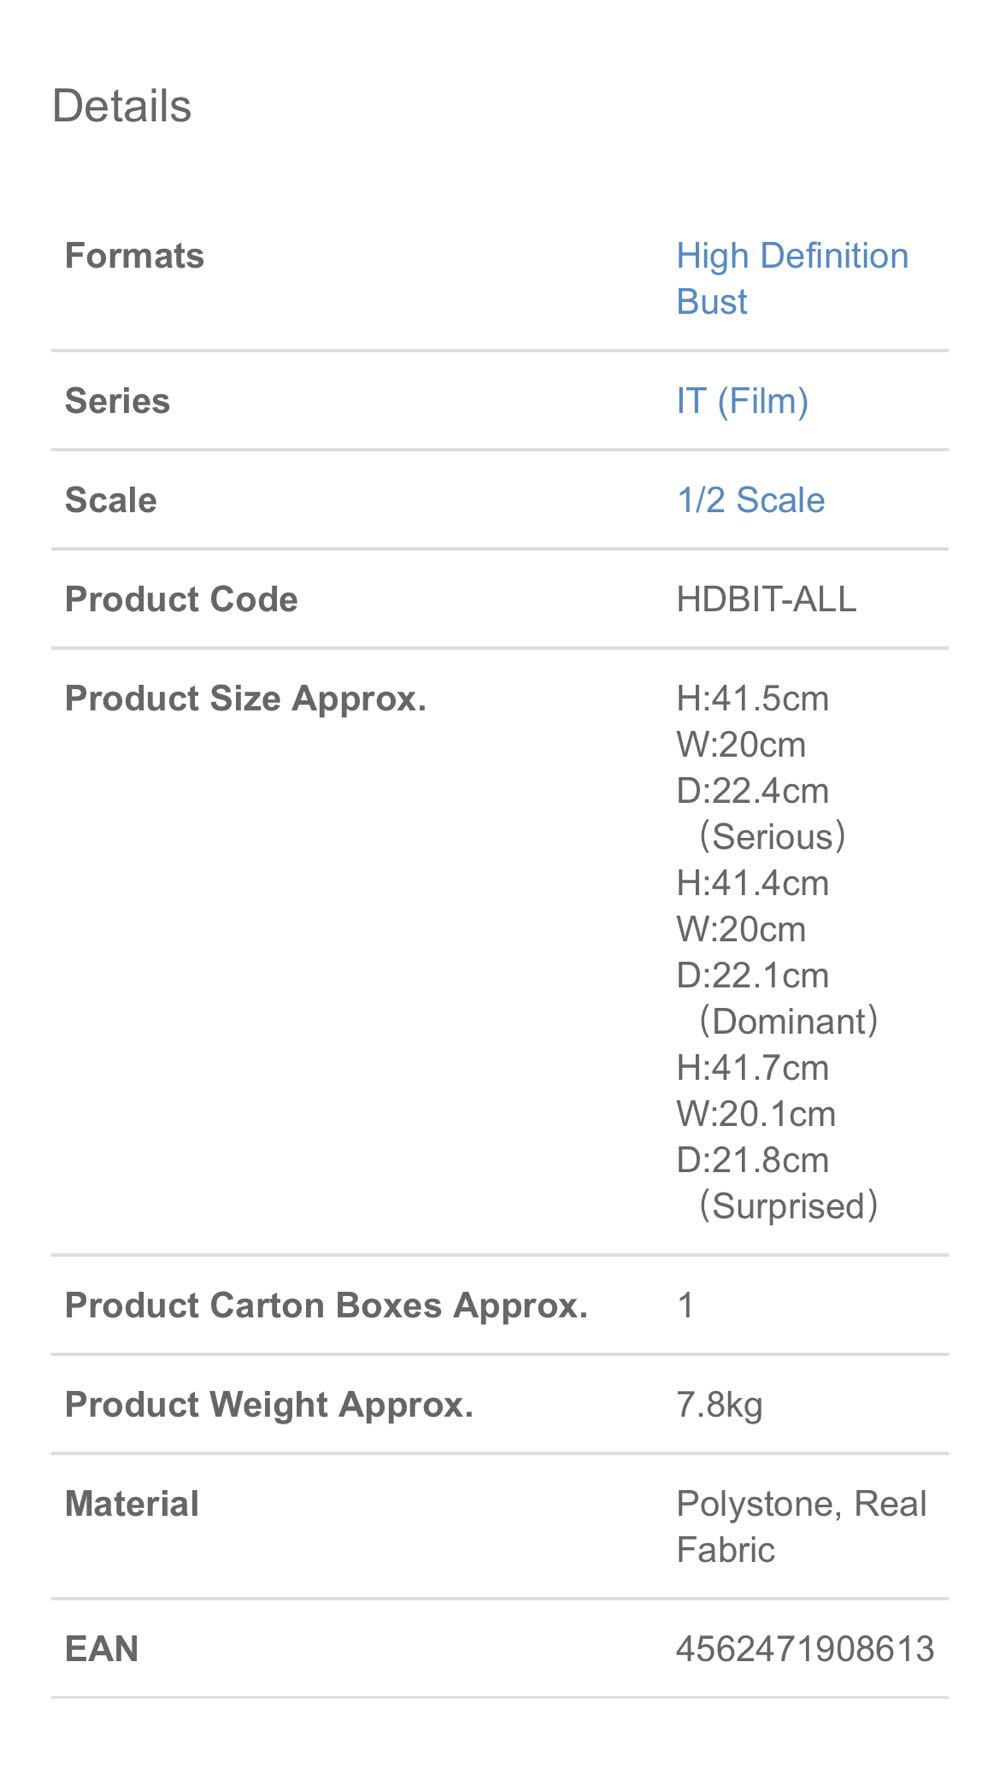This screenshot has width=1000, height=1792.
Task: Click the Material row label
Action: (x=132, y=1504)
